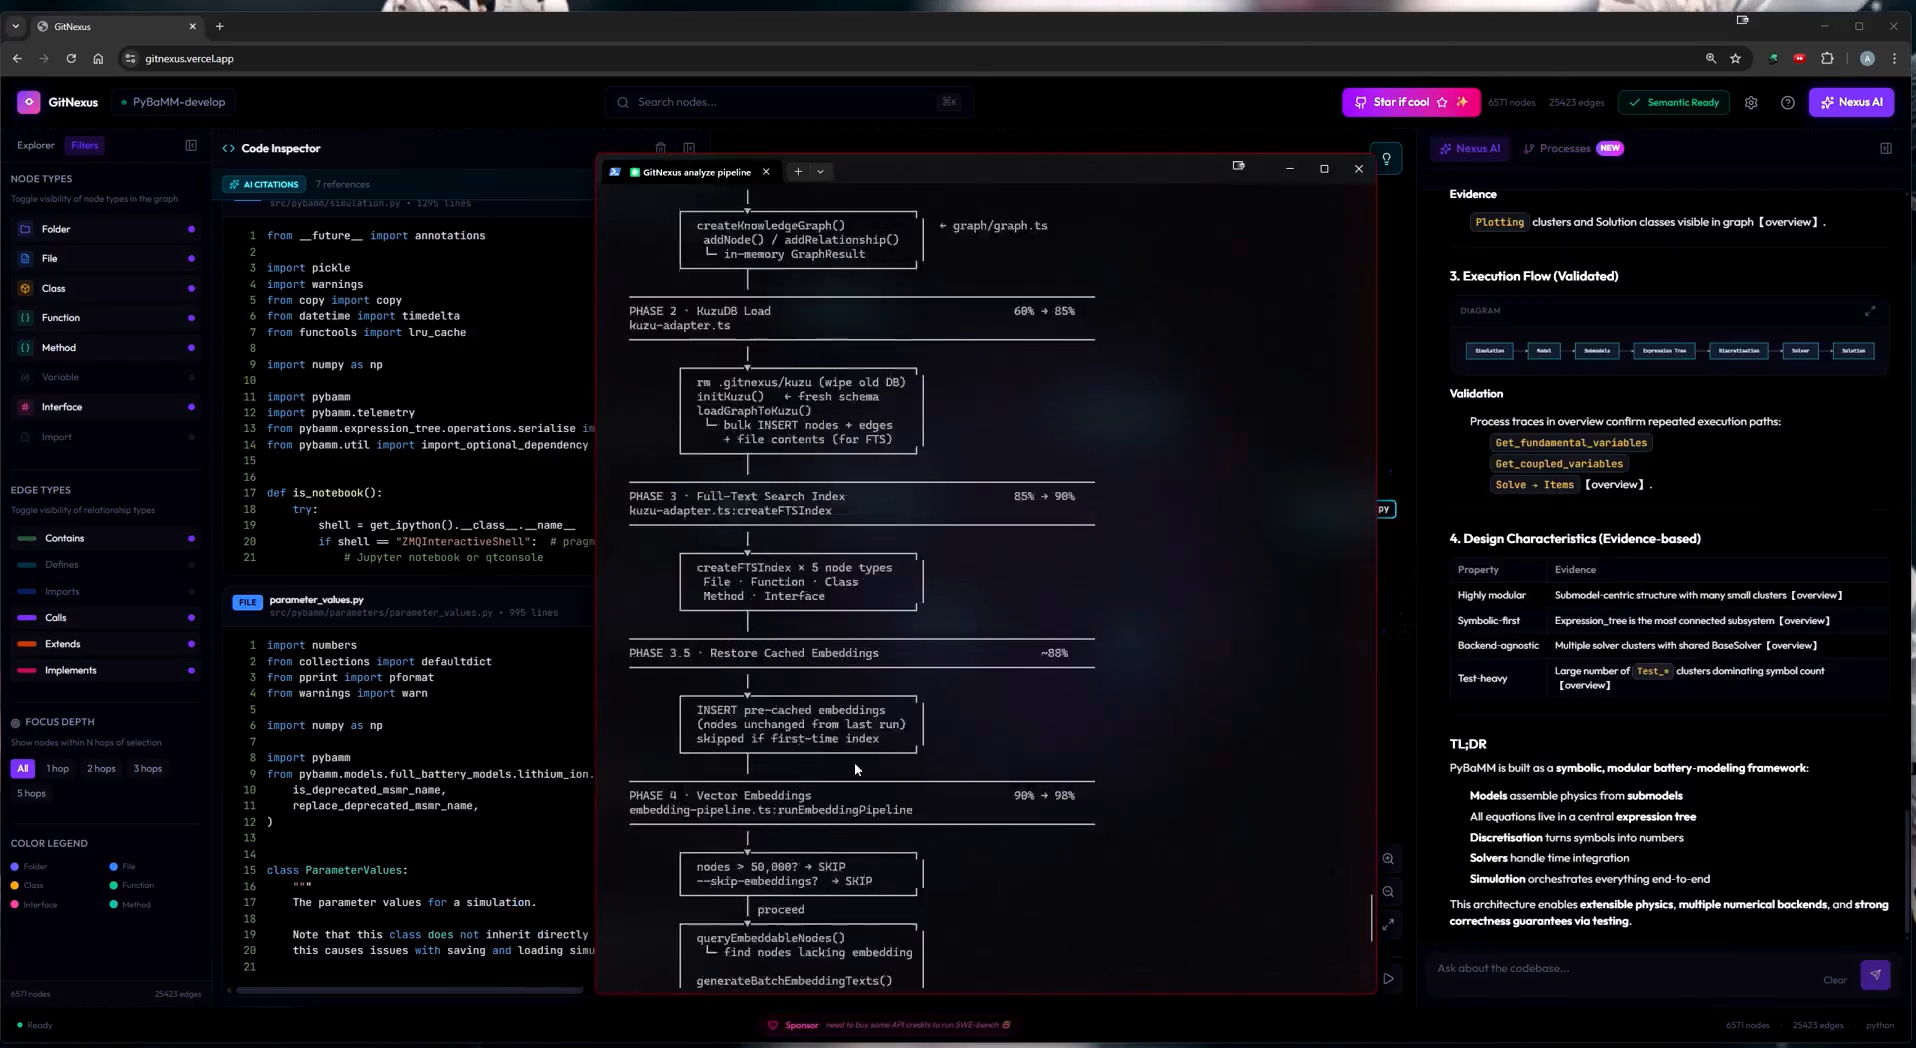Open a new tab in the terminal window
Viewport: 1916px width, 1048px height.
tap(798, 172)
